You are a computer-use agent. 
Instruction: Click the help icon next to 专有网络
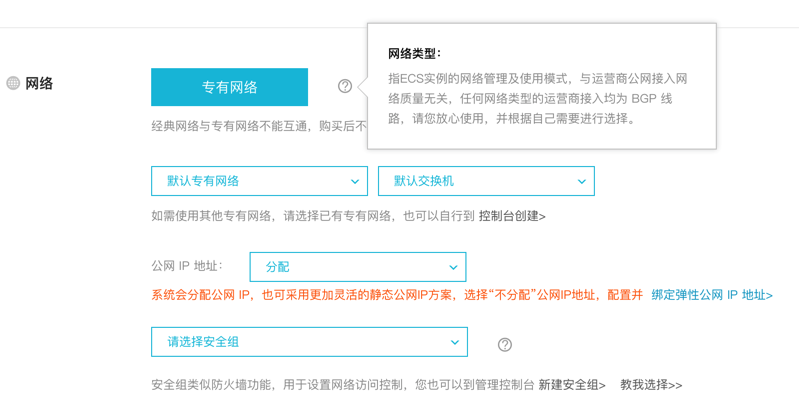(345, 86)
